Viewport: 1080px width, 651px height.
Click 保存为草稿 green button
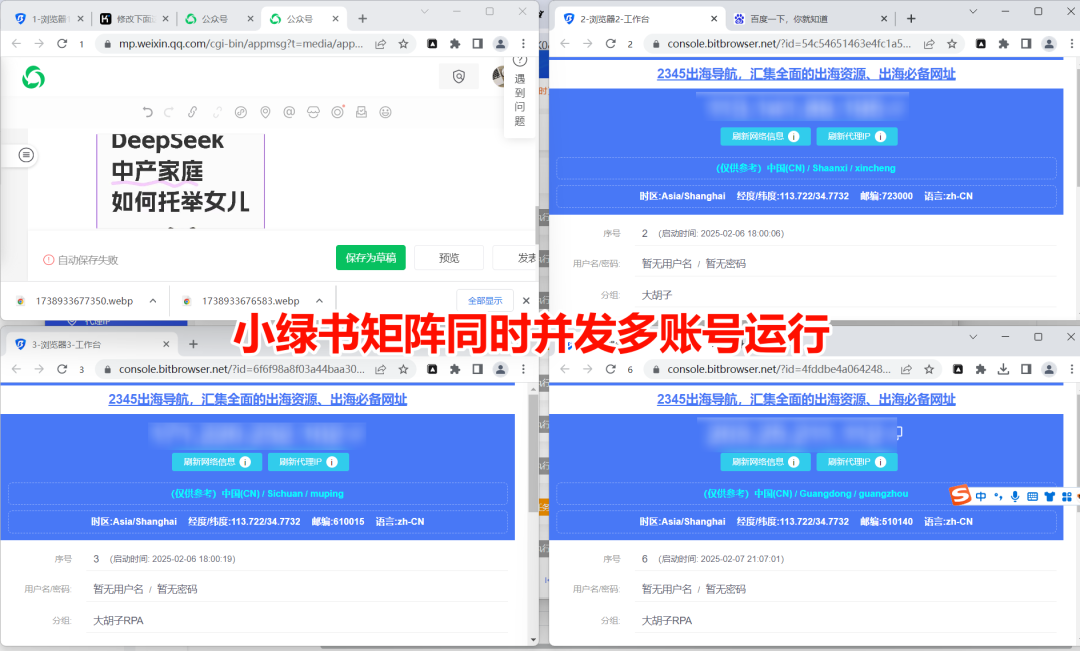click(x=371, y=258)
